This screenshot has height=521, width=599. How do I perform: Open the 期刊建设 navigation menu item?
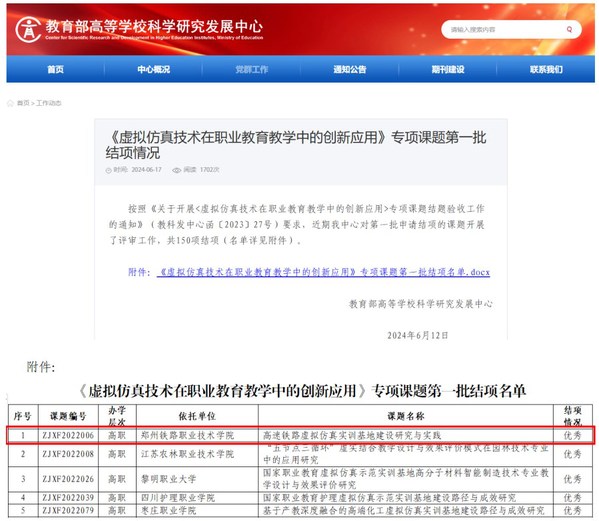click(x=448, y=70)
